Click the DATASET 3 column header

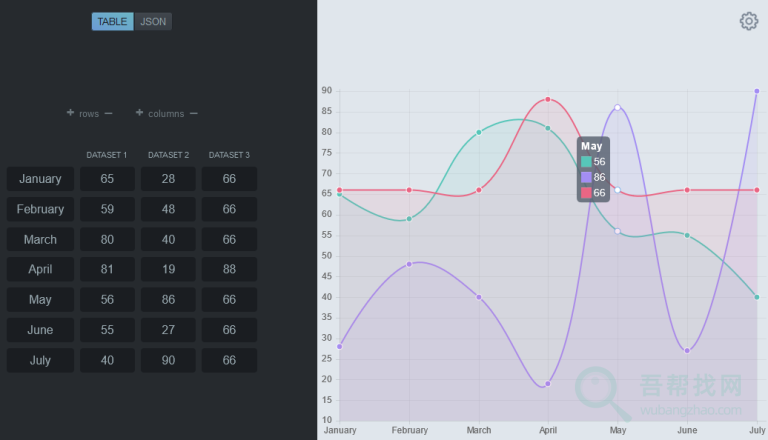point(229,155)
